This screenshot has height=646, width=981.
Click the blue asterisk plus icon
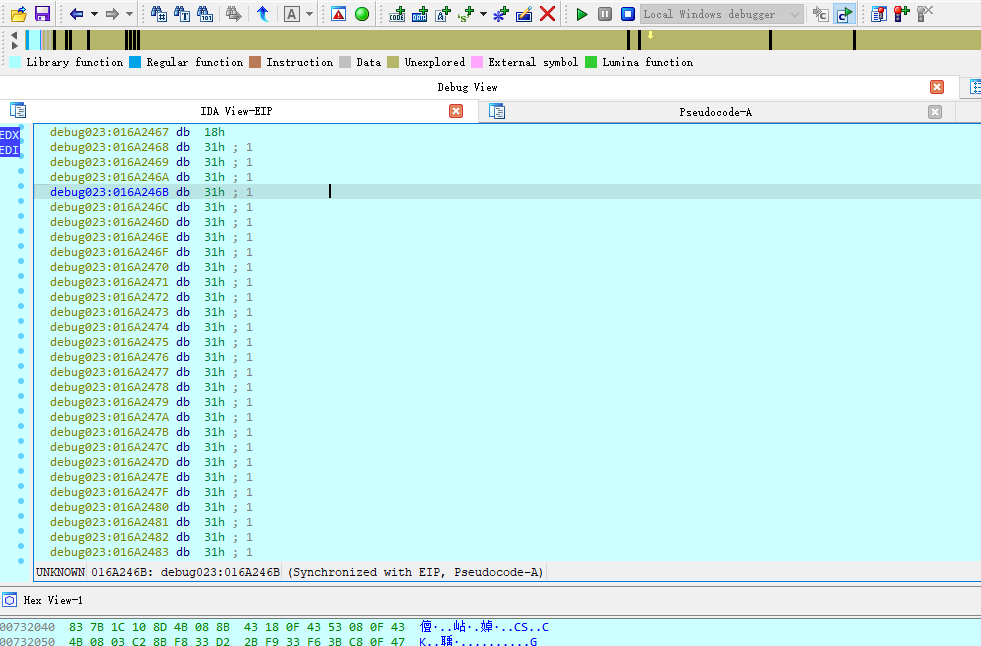pos(501,14)
